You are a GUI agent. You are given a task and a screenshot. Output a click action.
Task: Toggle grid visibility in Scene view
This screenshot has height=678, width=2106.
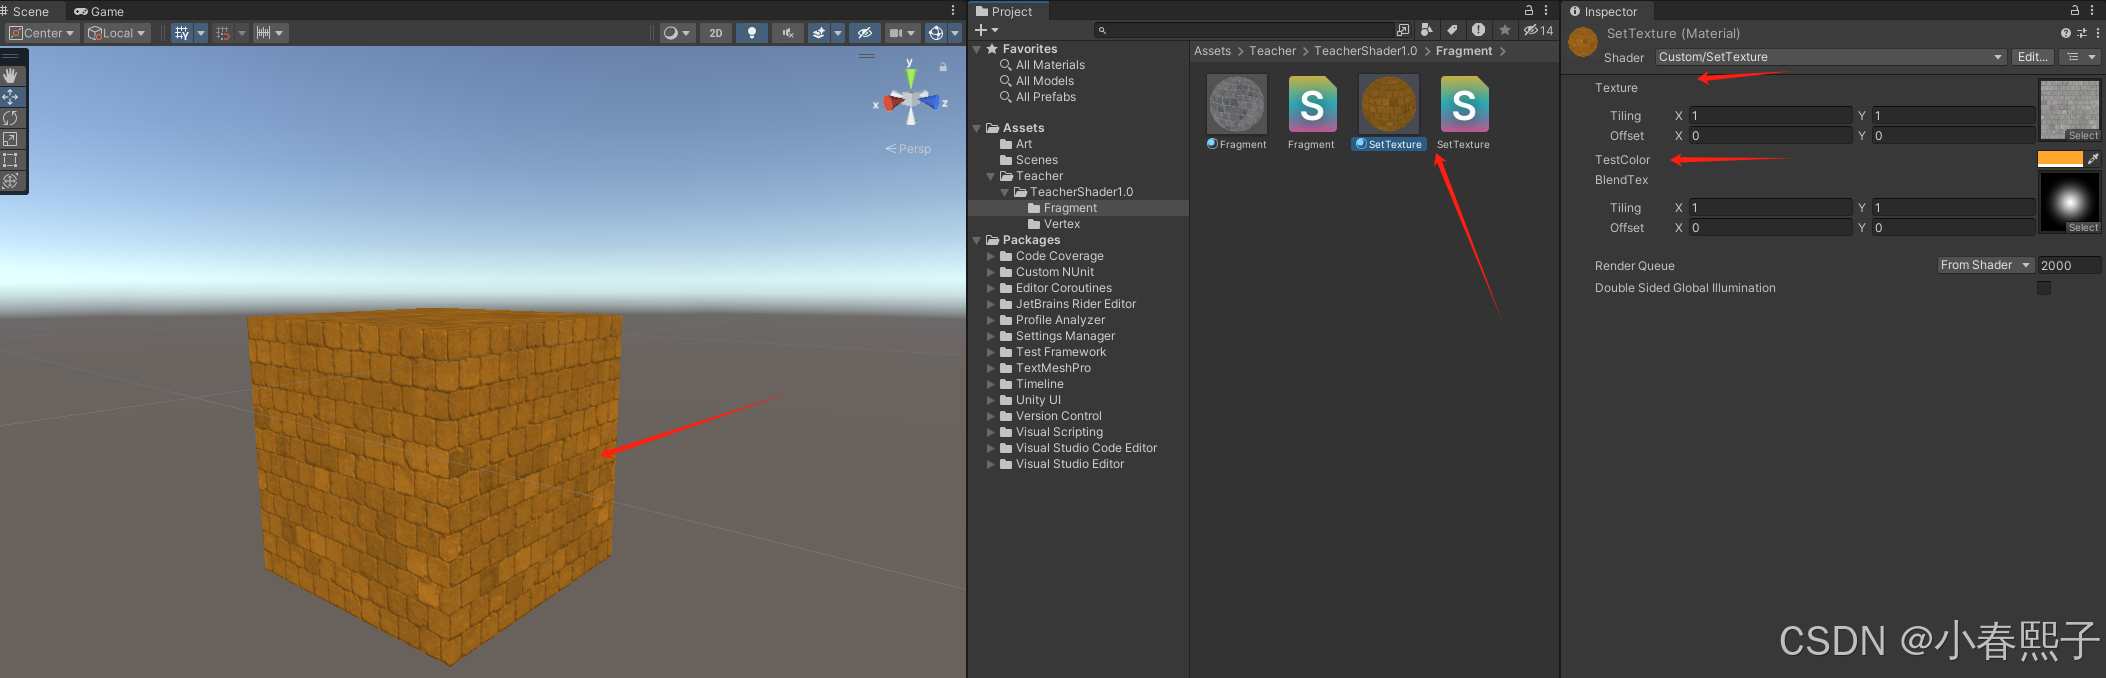pyautogui.click(x=182, y=33)
